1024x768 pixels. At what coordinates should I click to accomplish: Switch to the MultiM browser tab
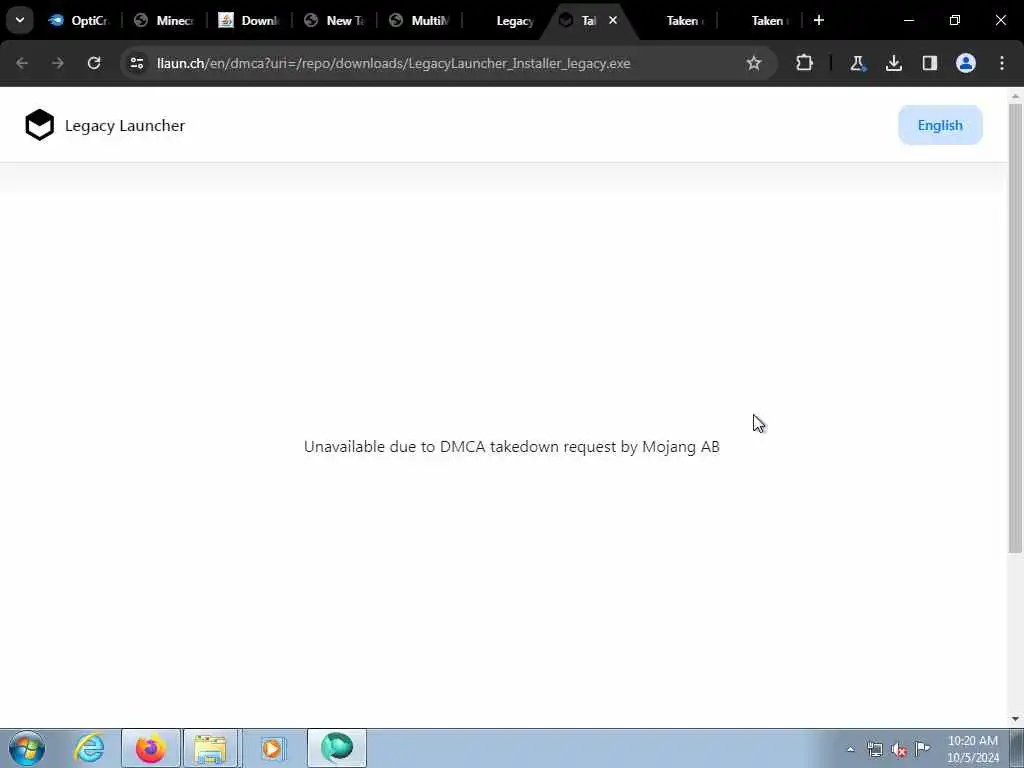[x=419, y=20]
